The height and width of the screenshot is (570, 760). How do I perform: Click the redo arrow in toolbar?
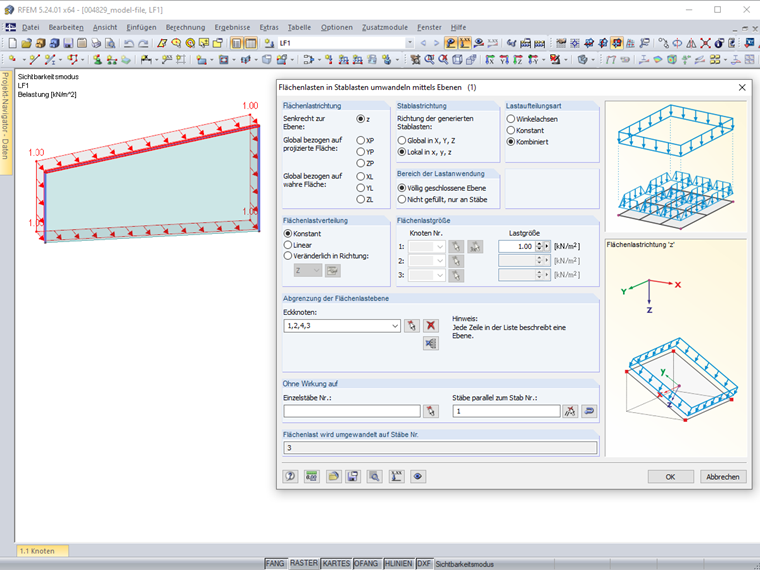(x=143, y=44)
